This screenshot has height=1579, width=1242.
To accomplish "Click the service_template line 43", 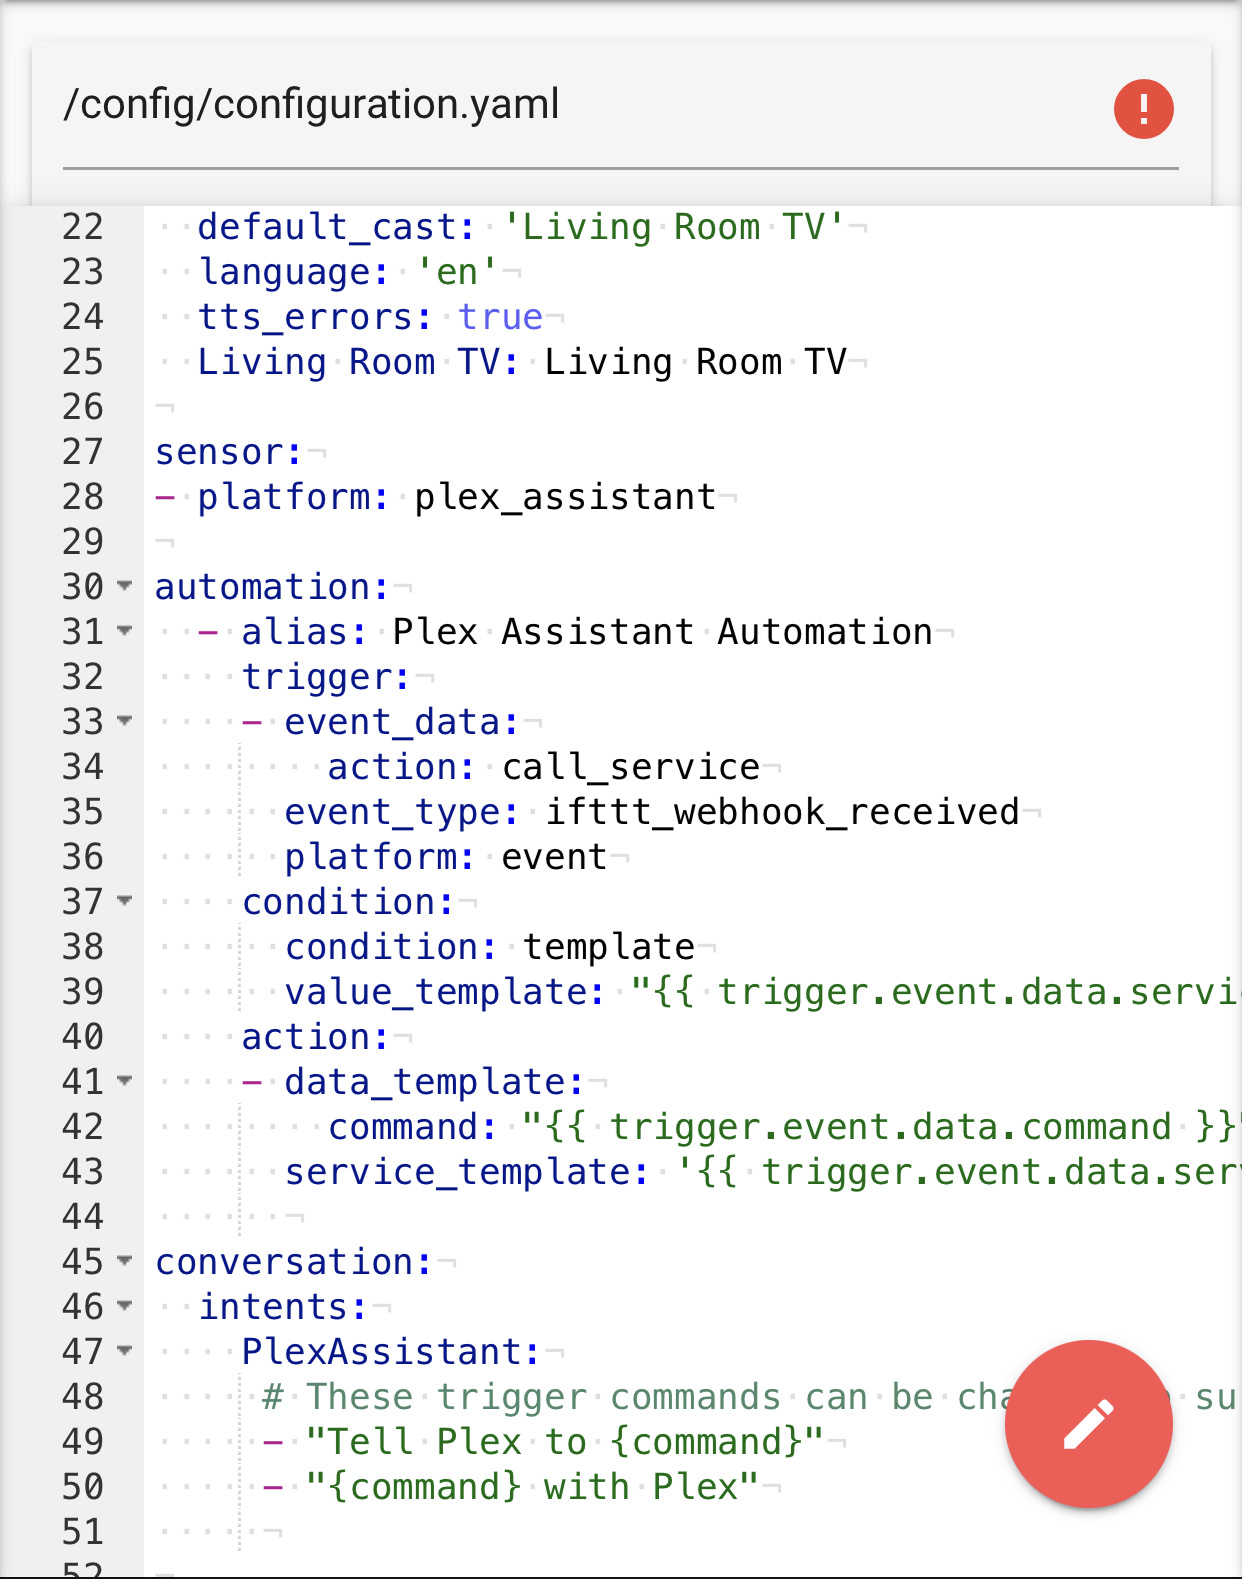I will click(763, 1172).
